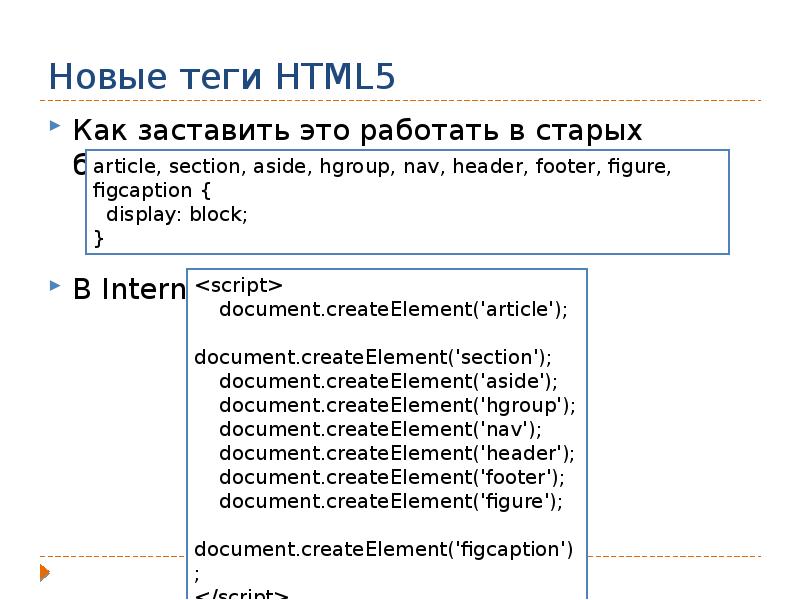Click the line 'document.createElement('hgroup');'
Image resolution: width=800 pixels, height=600 pixels.
[398, 404]
